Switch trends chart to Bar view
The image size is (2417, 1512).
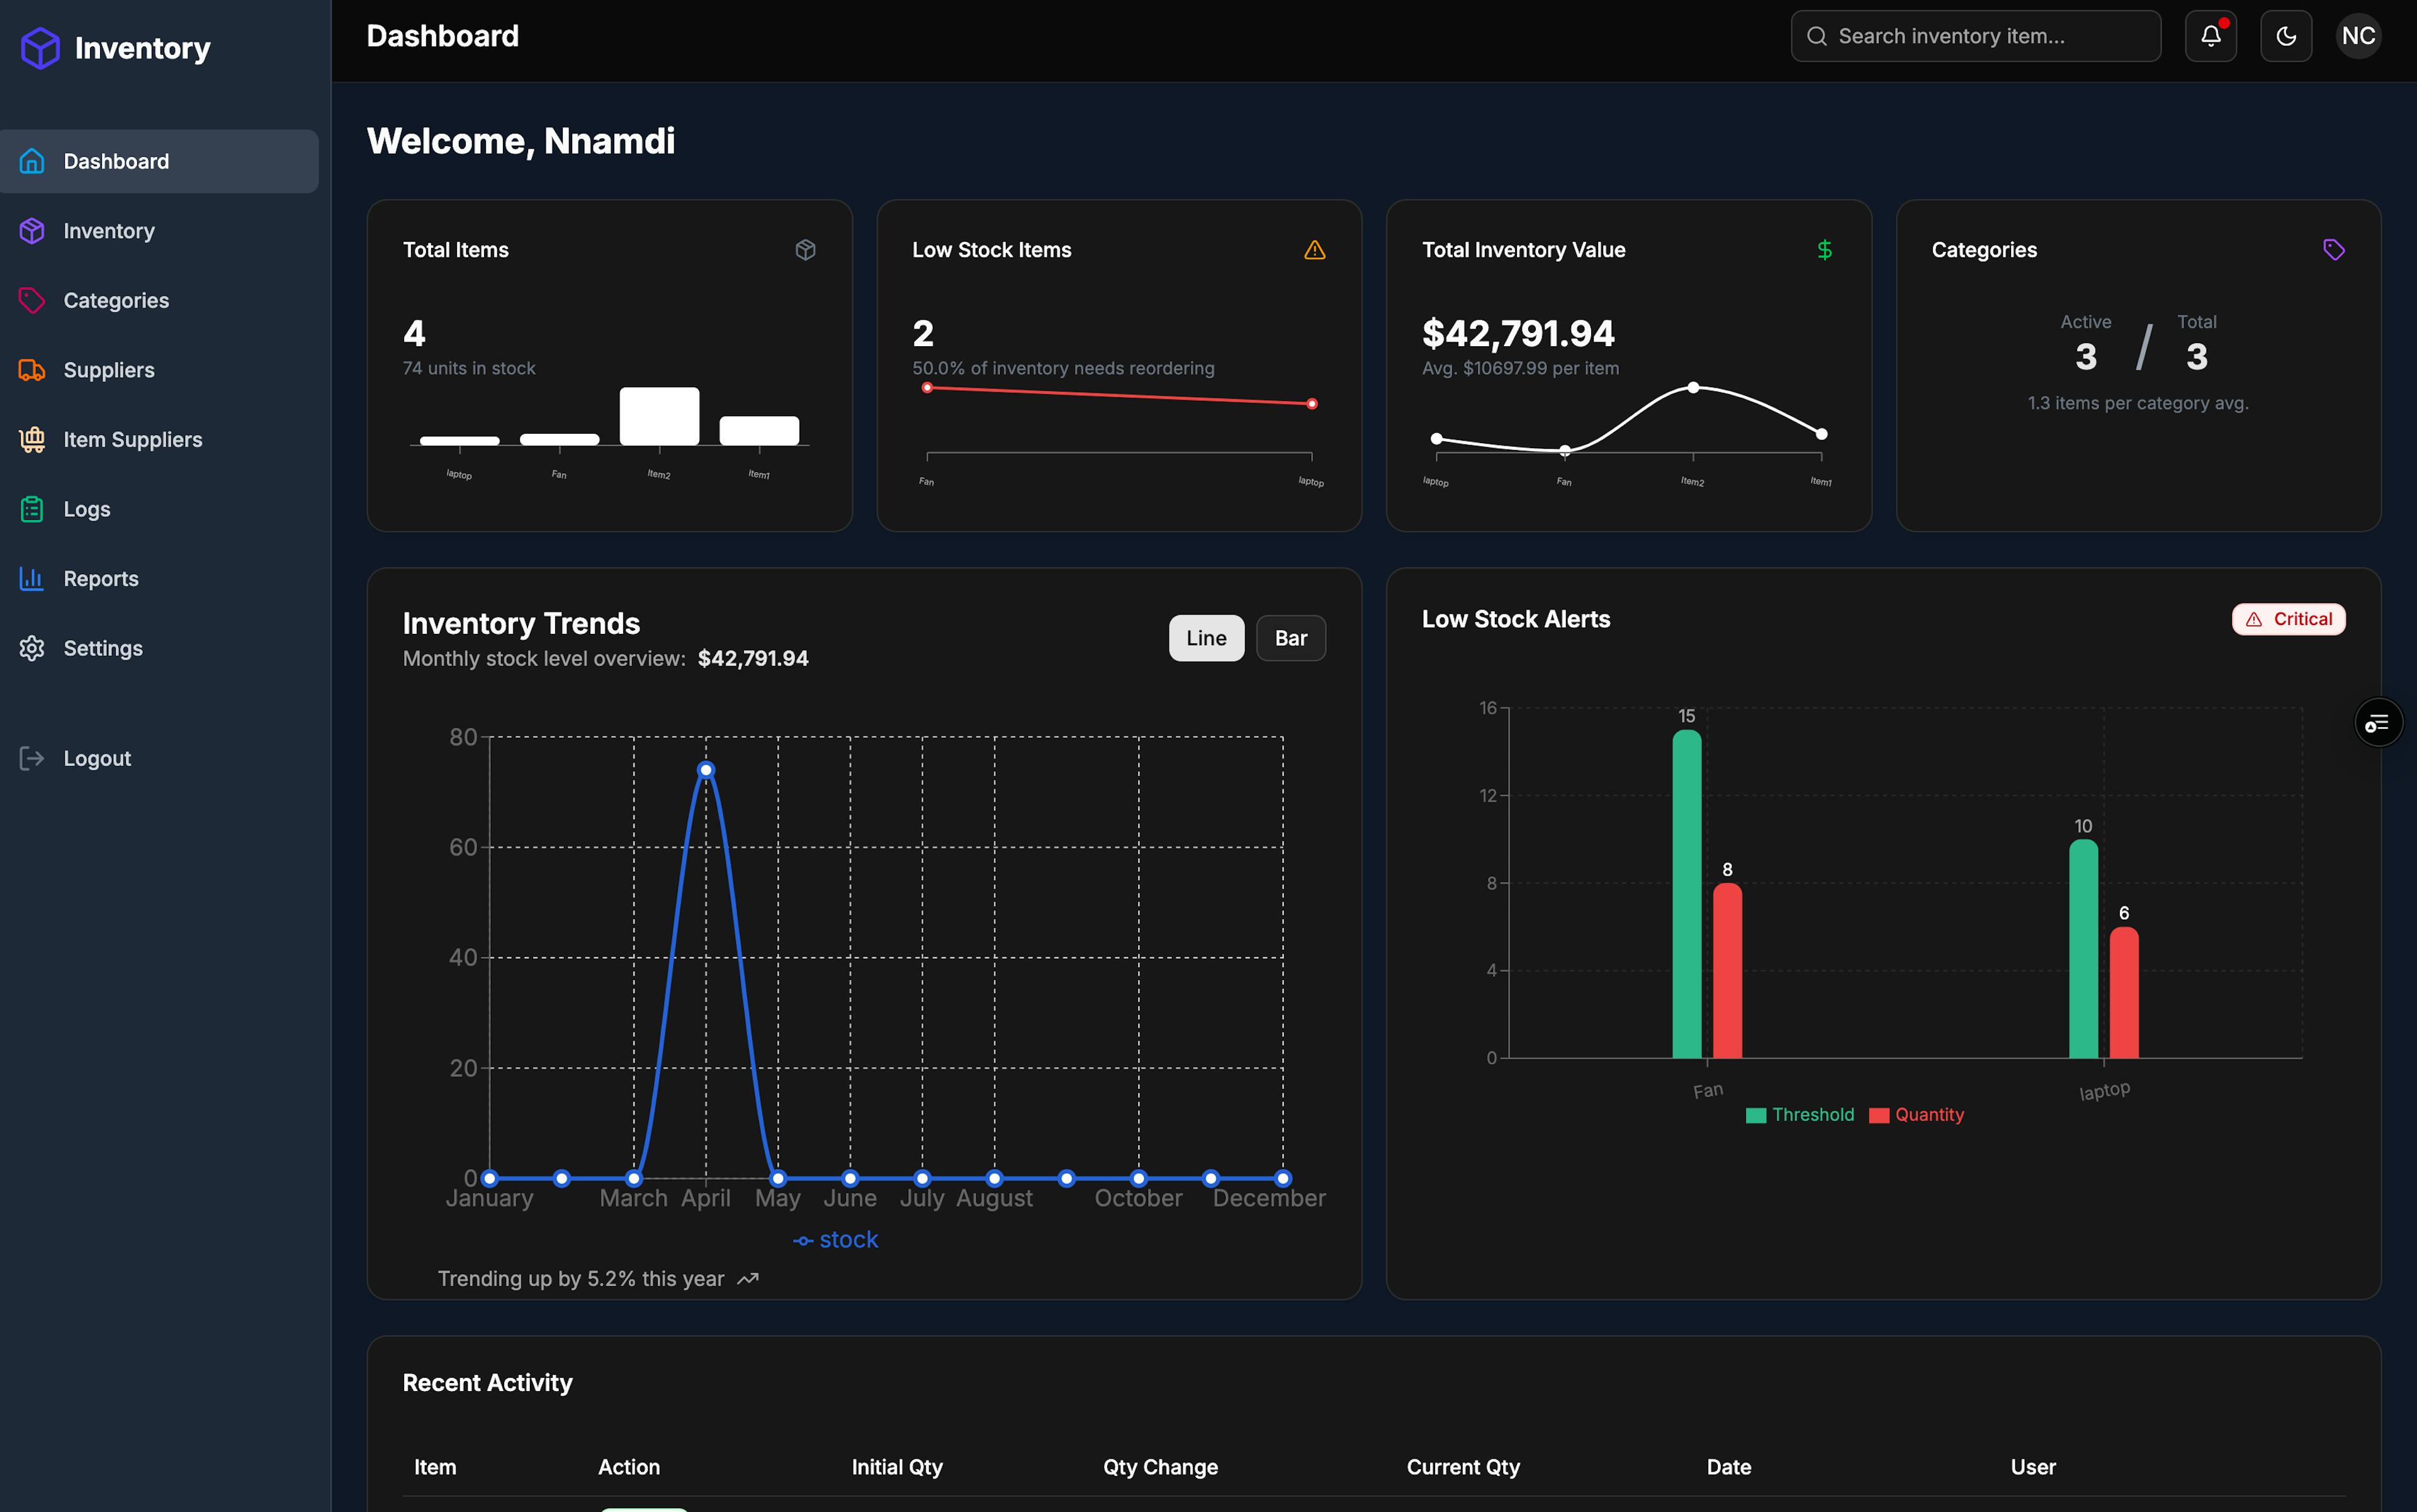click(x=1290, y=638)
